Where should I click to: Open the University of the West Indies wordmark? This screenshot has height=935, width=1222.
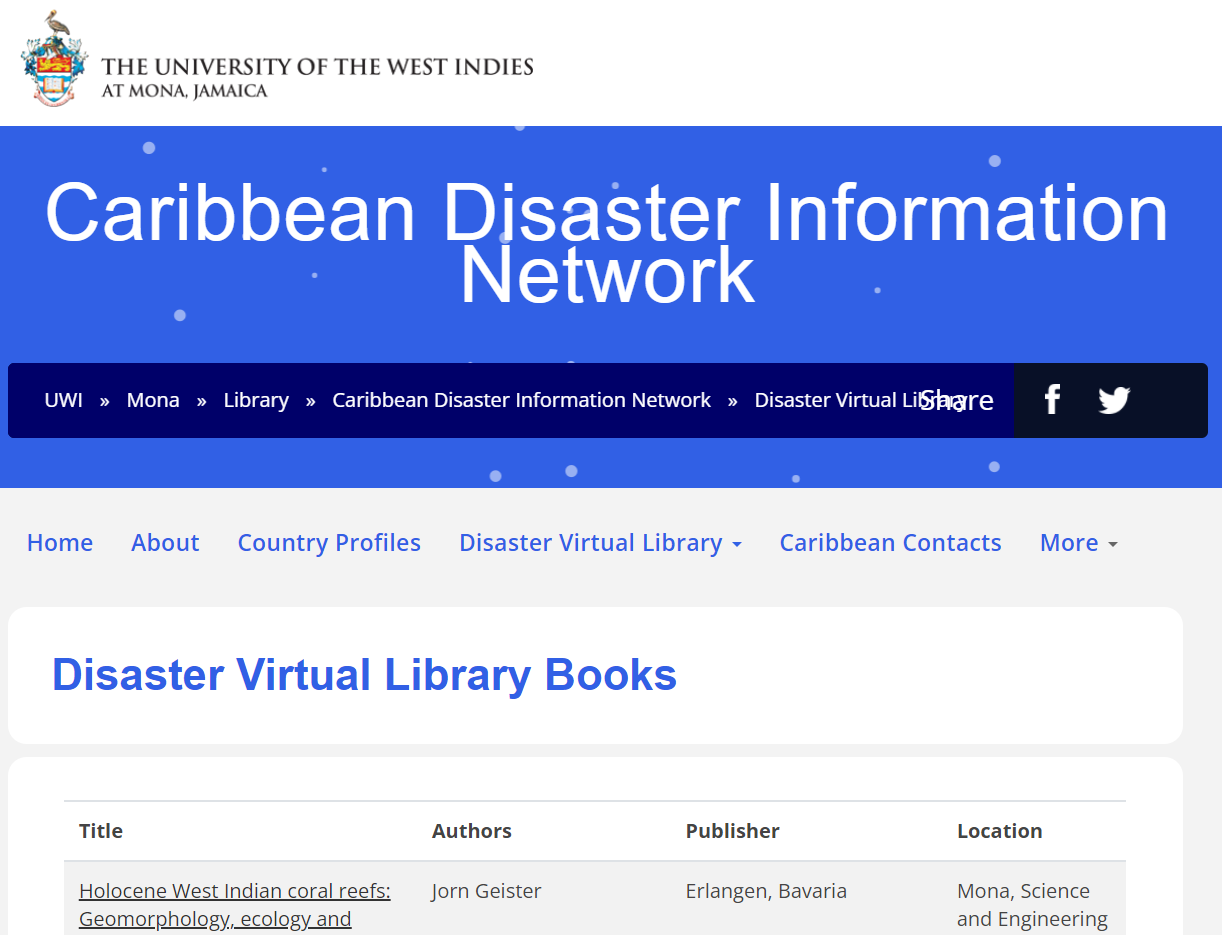pos(317,77)
